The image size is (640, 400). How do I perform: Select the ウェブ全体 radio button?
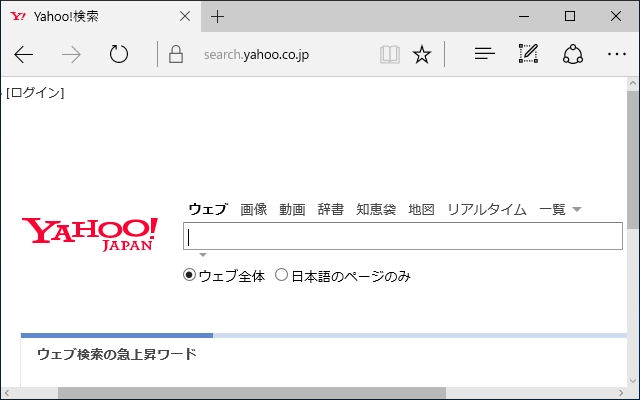189,275
